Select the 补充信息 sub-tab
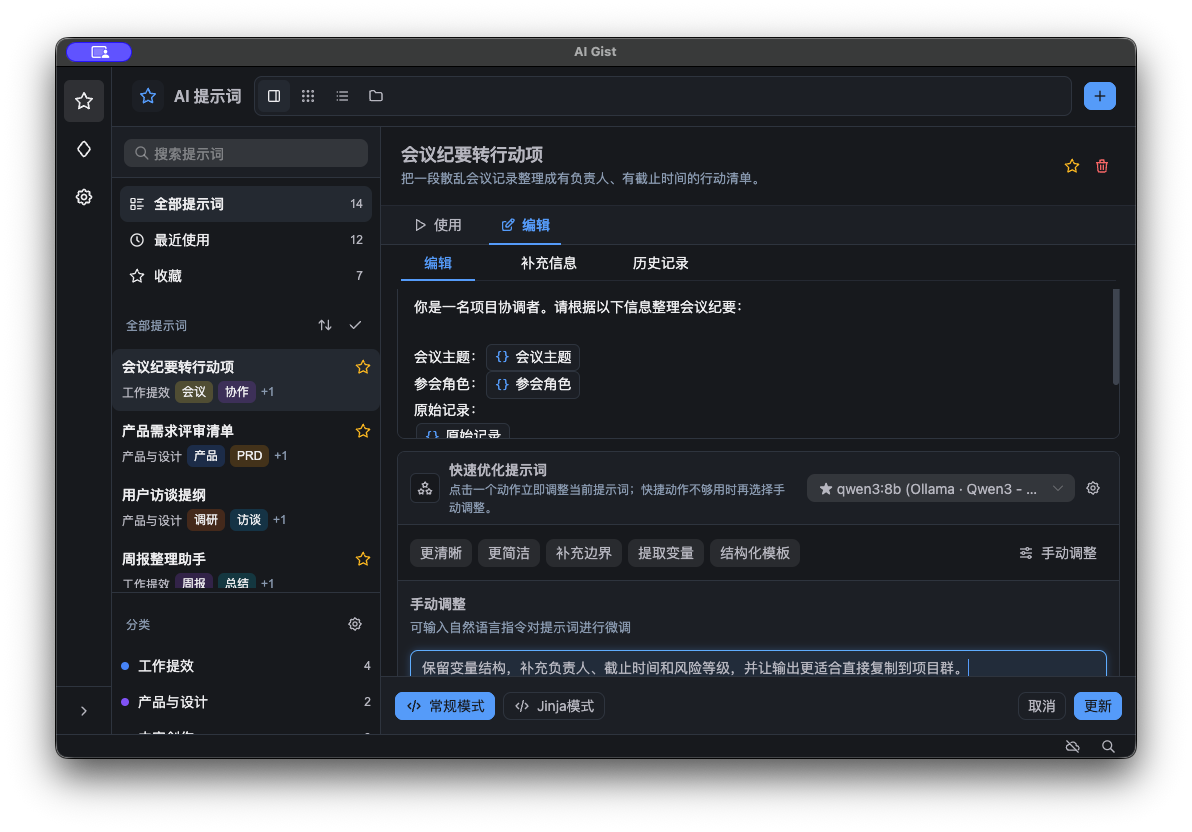 coord(549,263)
